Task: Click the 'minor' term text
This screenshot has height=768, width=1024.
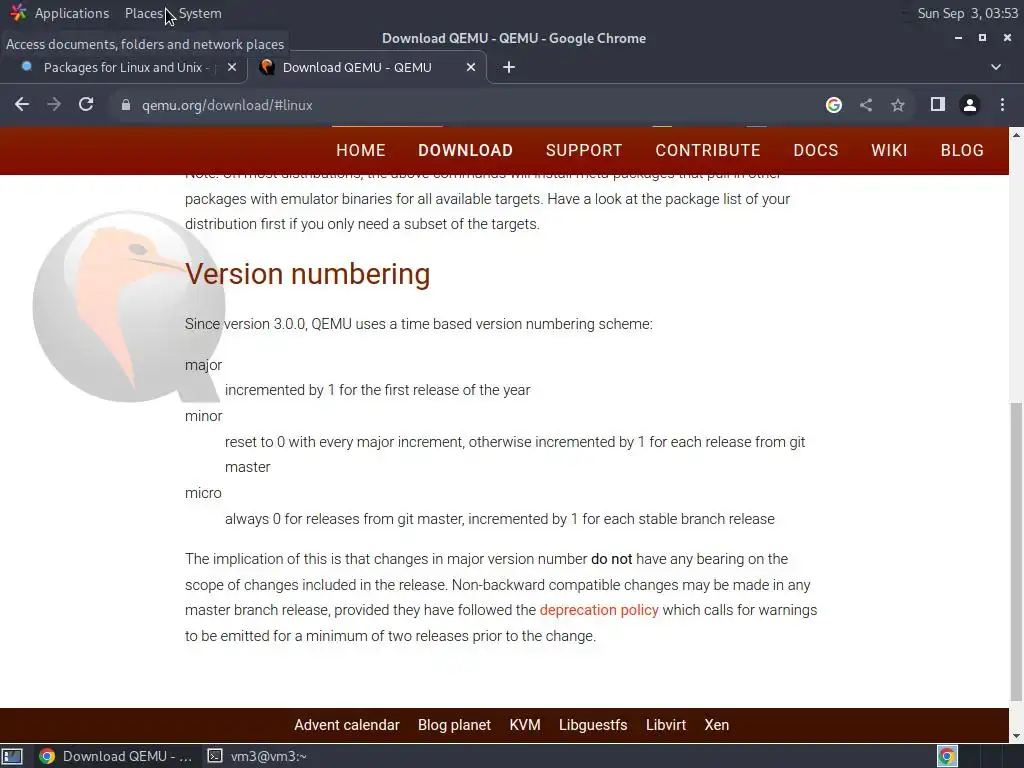Action: [203, 416]
